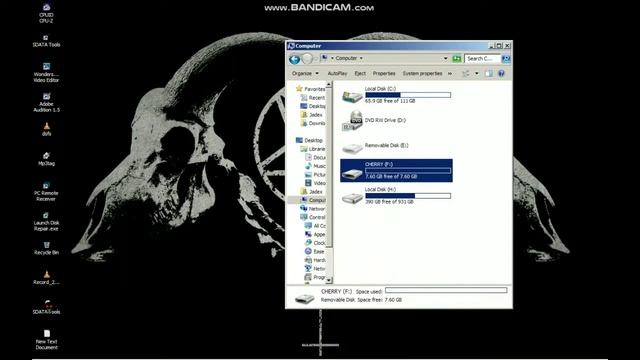This screenshot has height=360, width=640.
Task: Open Explorer help question mark icon
Action: [x=501, y=73]
